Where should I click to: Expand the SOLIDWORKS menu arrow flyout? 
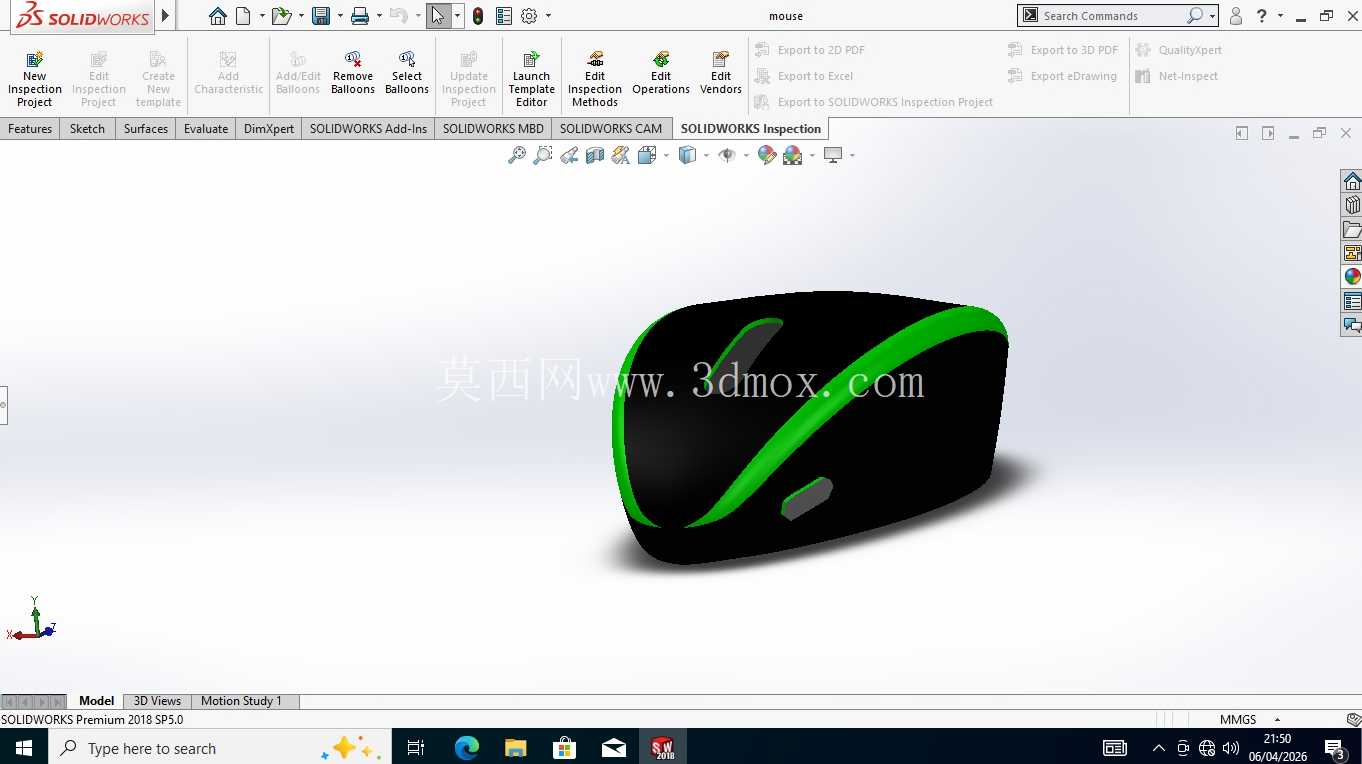coord(166,16)
